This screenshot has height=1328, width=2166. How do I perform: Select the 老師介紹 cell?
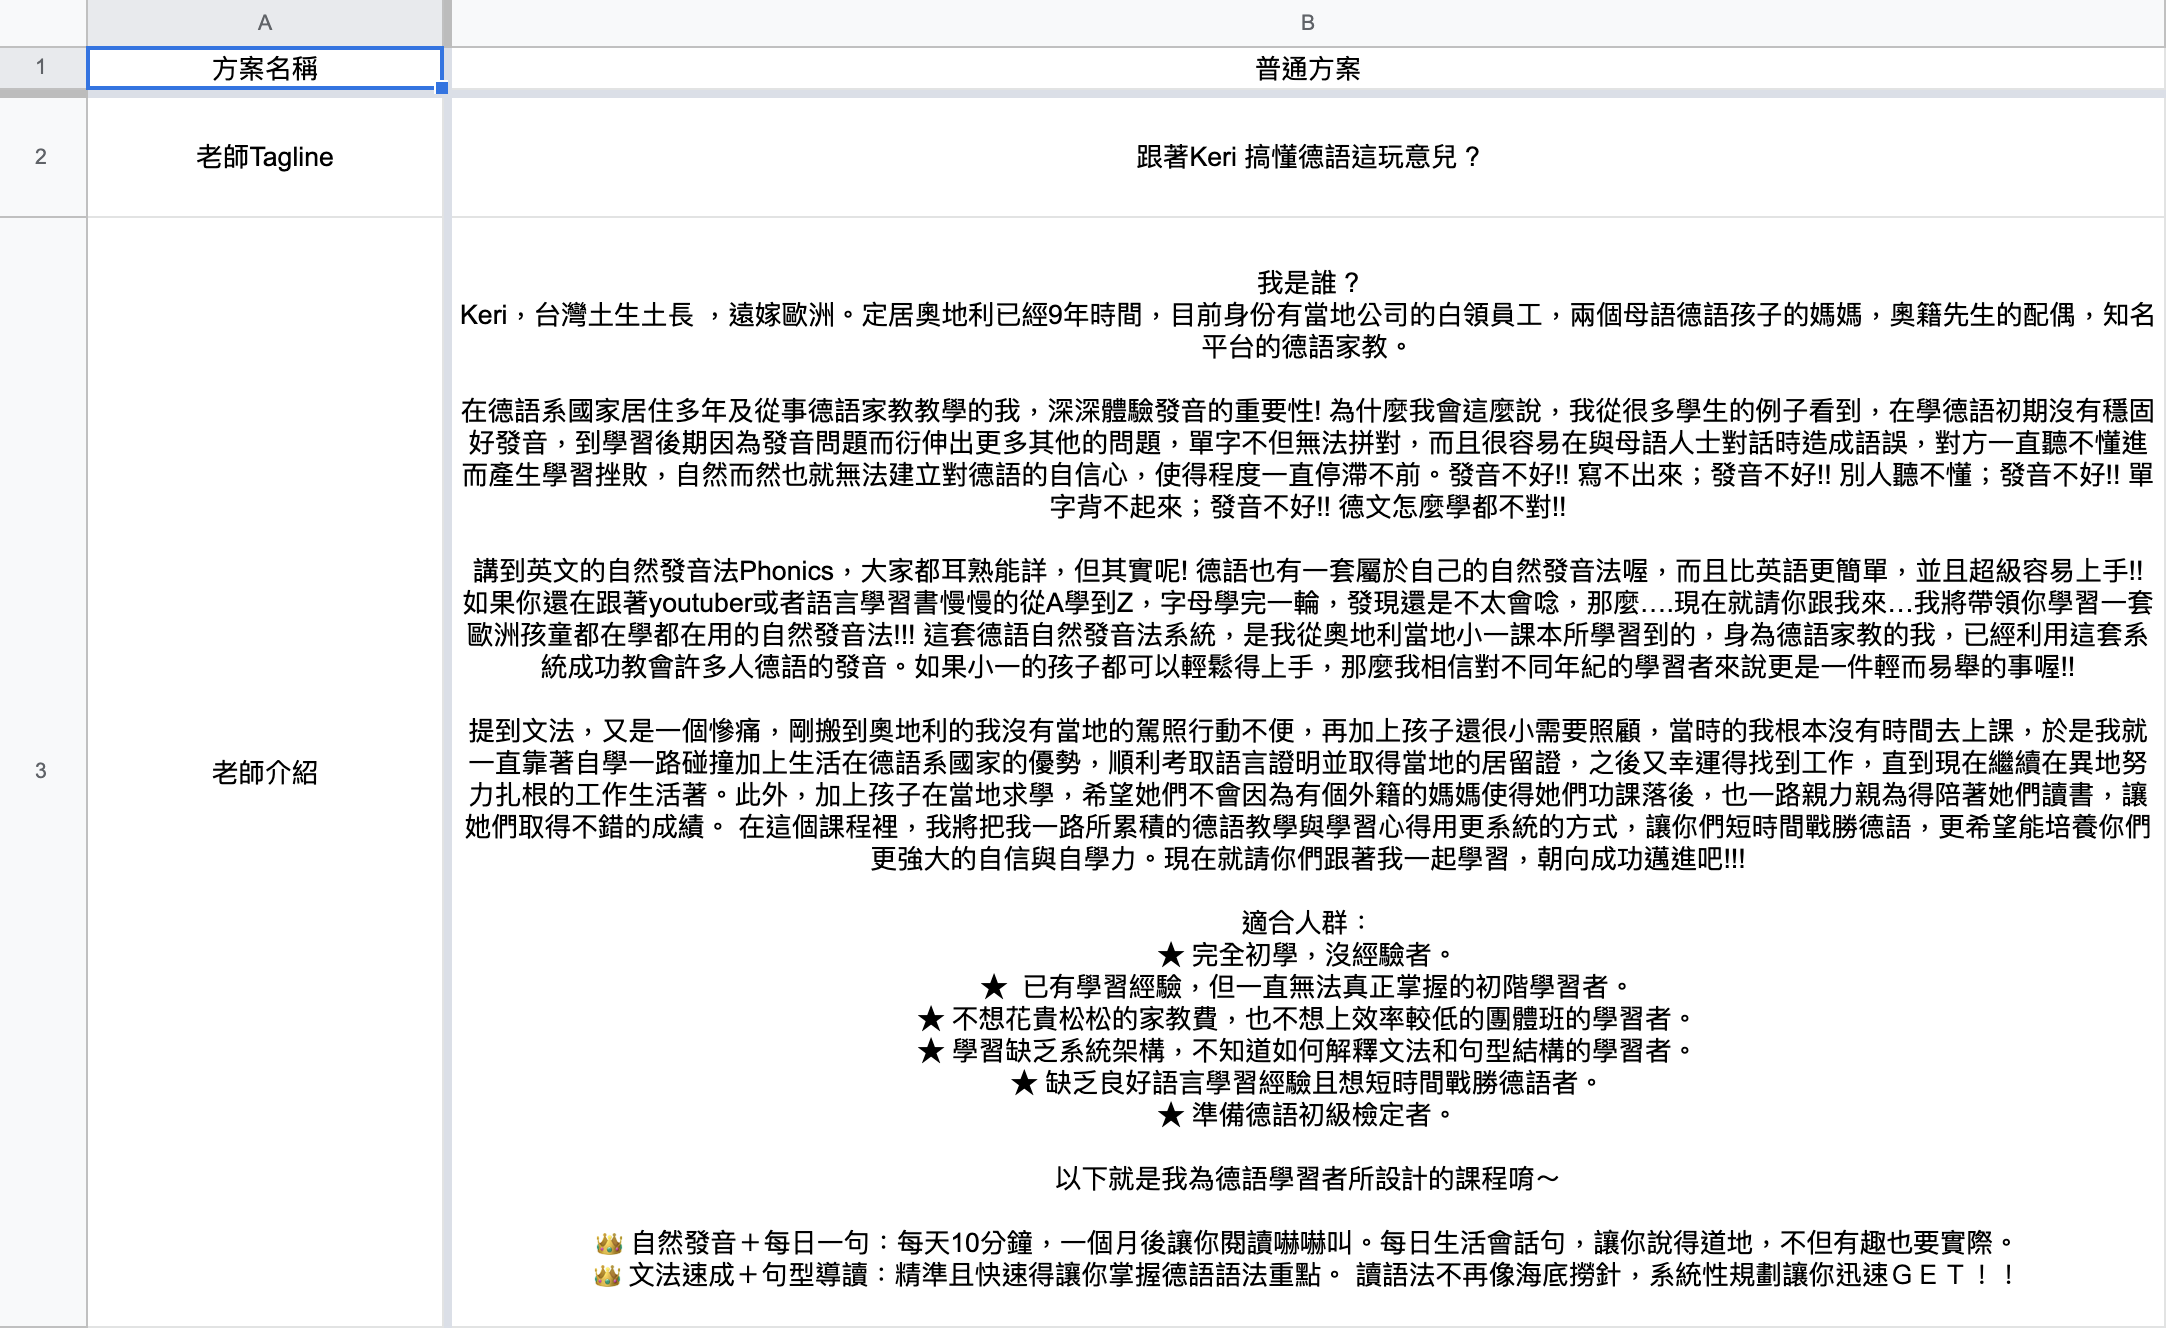(264, 772)
